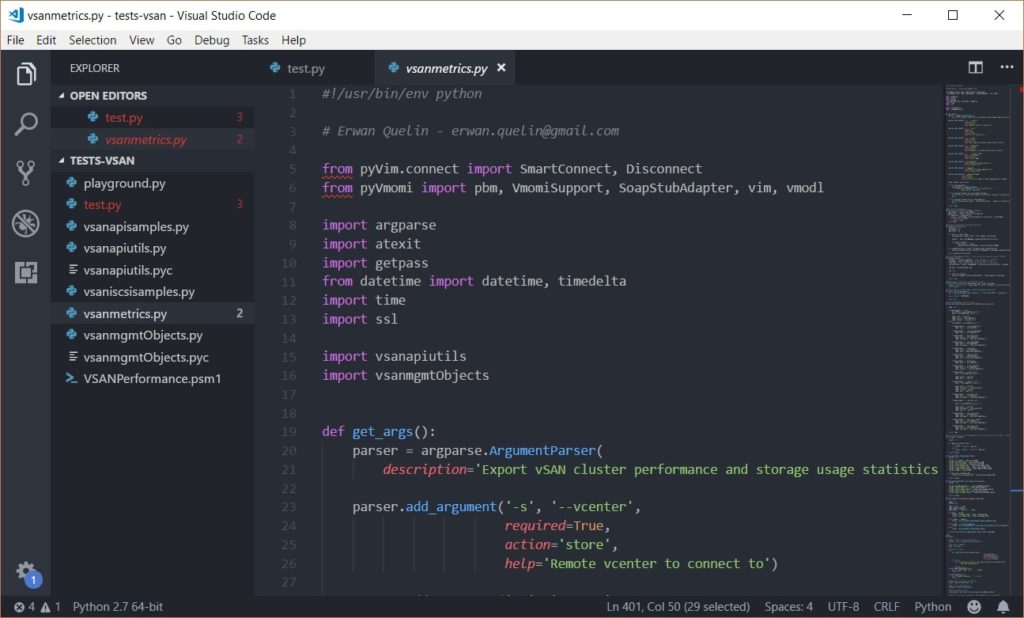Close the vsanmetrics.py tab
The height and width of the screenshot is (618, 1024).
point(501,67)
